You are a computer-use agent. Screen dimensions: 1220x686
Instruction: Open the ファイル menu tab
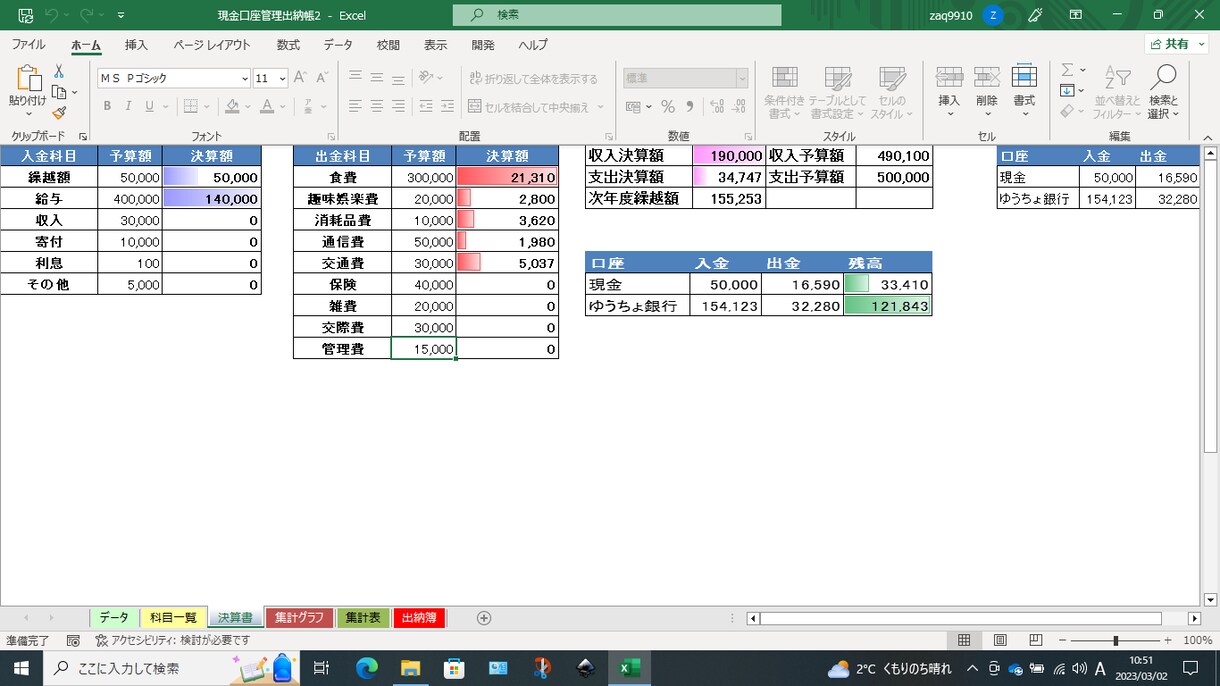pyautogui.click(x=28, y=45)
